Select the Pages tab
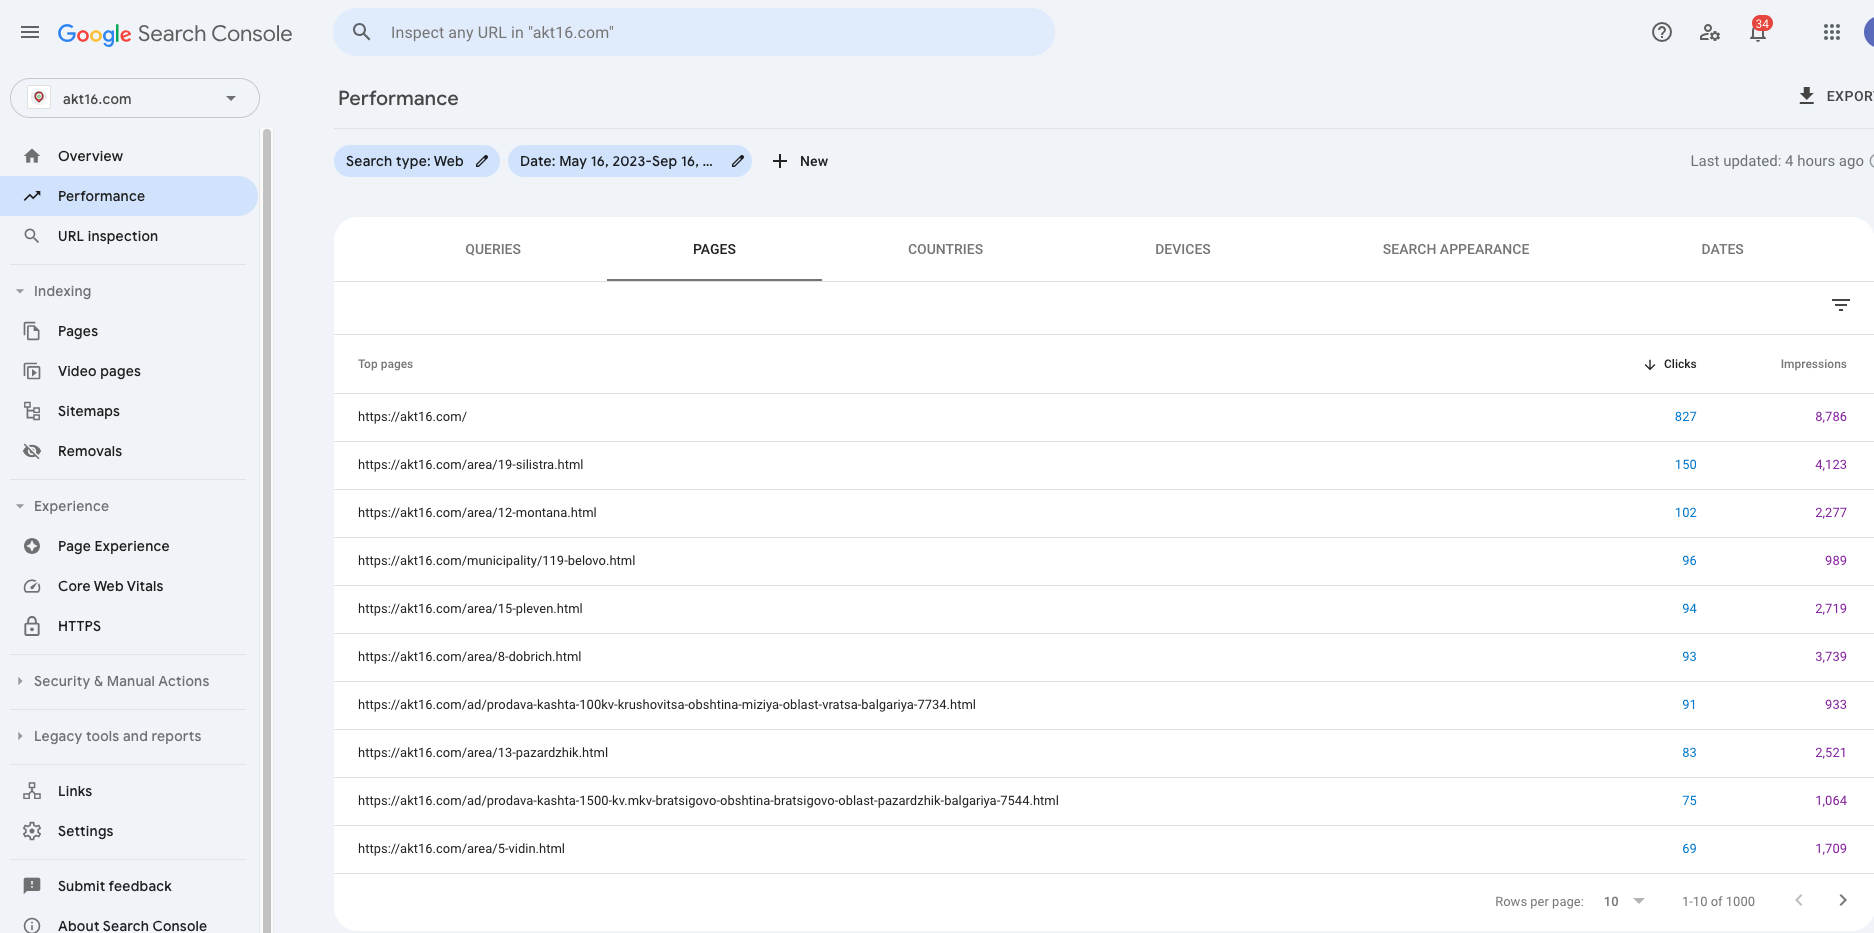This screenshot has height=933, width=1874. tap(714, 249)
